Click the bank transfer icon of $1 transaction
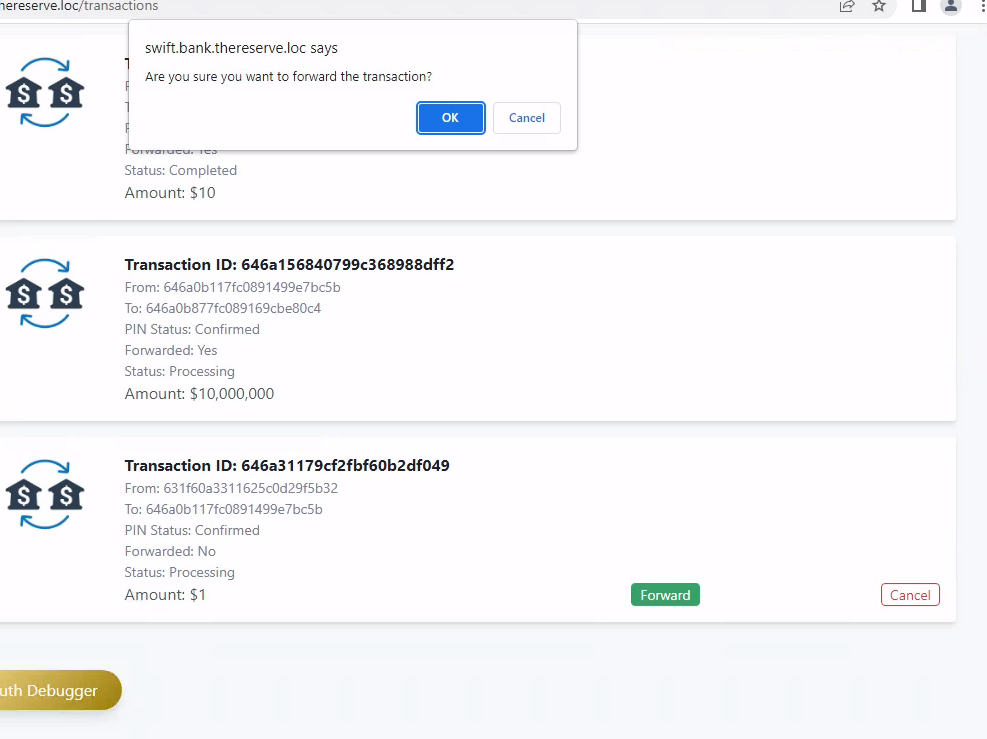The width and height of the screenshot is (987, 739). click(45, 494)
